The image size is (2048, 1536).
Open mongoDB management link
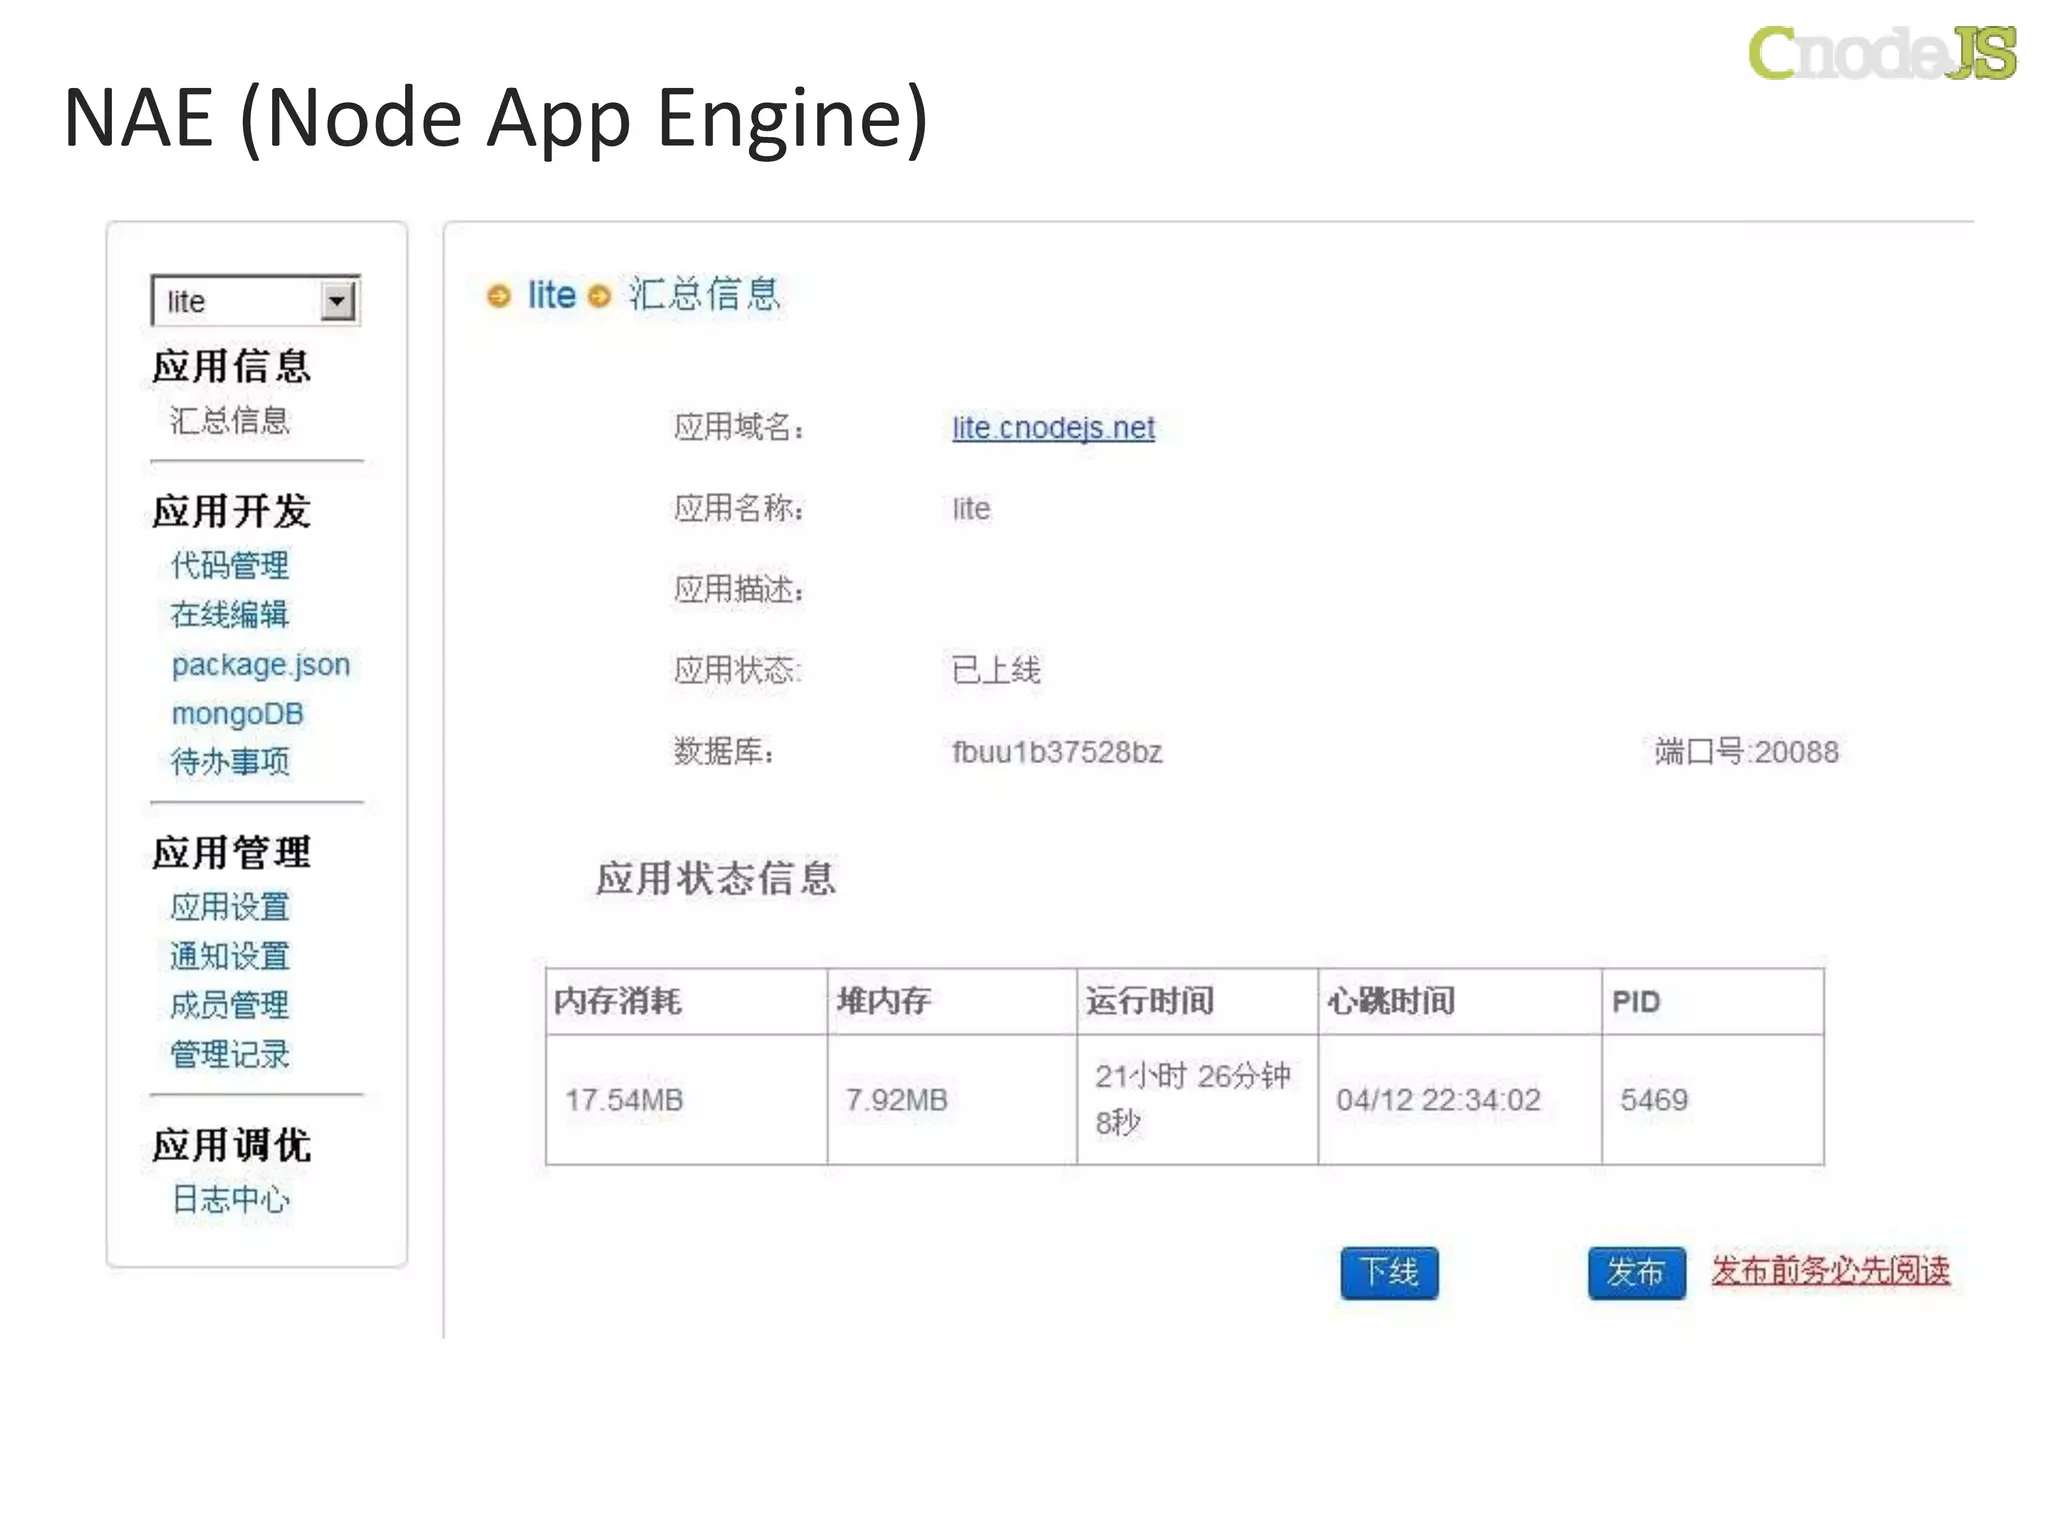click(x=237, y=713)
